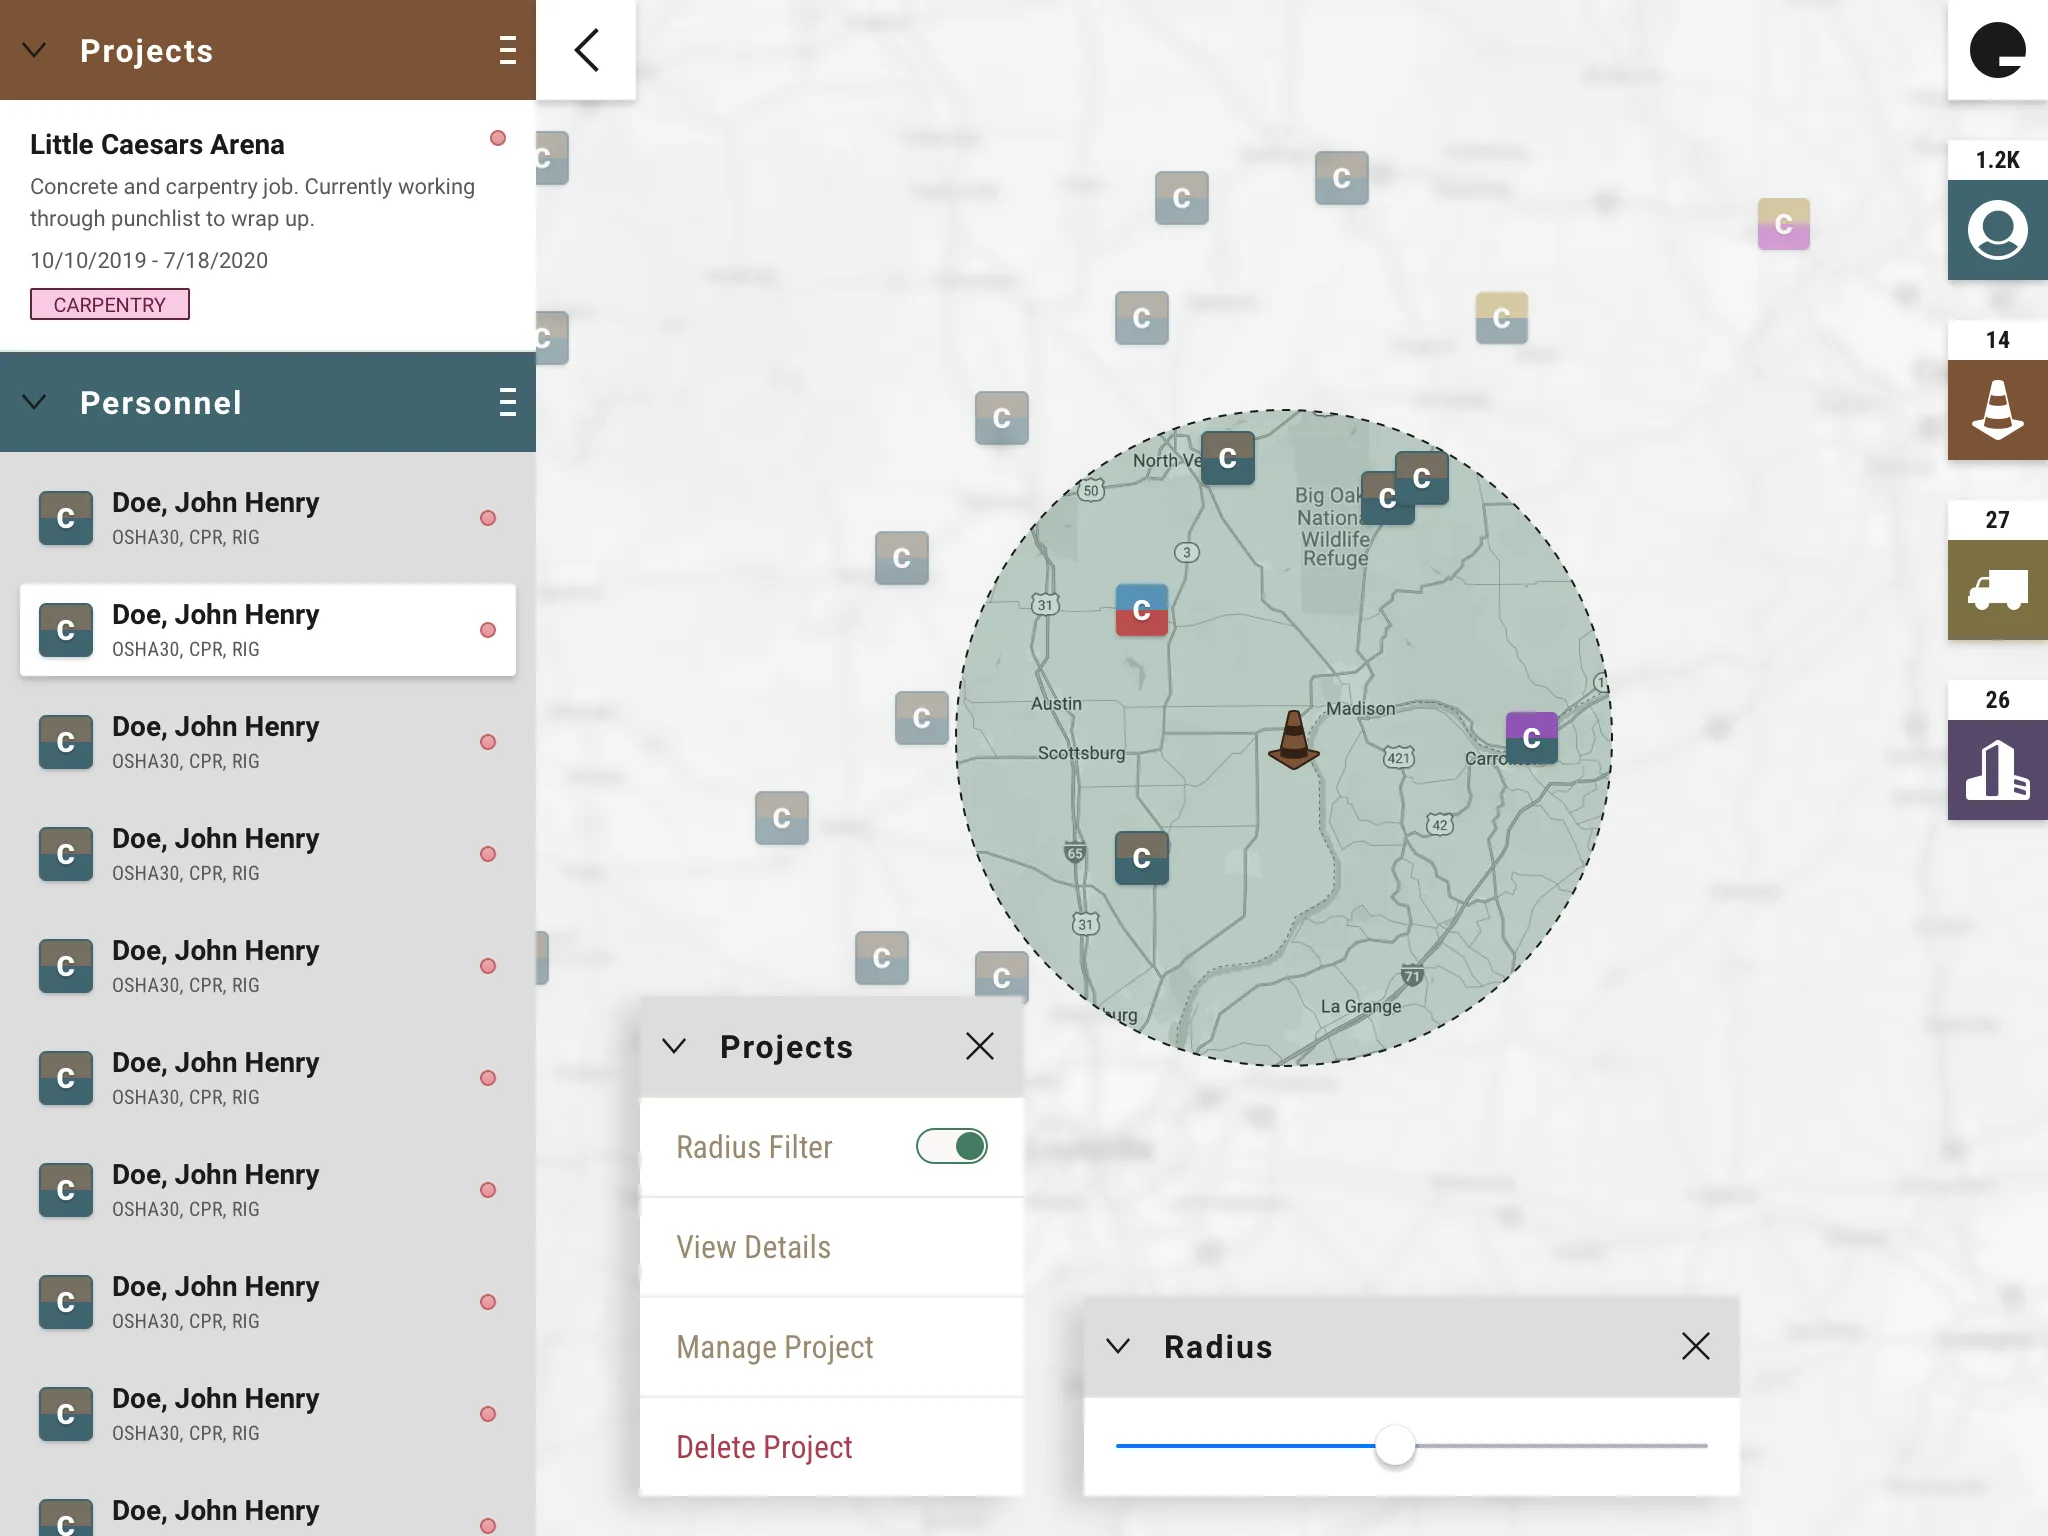Click the 1.2K personnel count label
2048x1536 pixels.
click(x=1997, y=160)
